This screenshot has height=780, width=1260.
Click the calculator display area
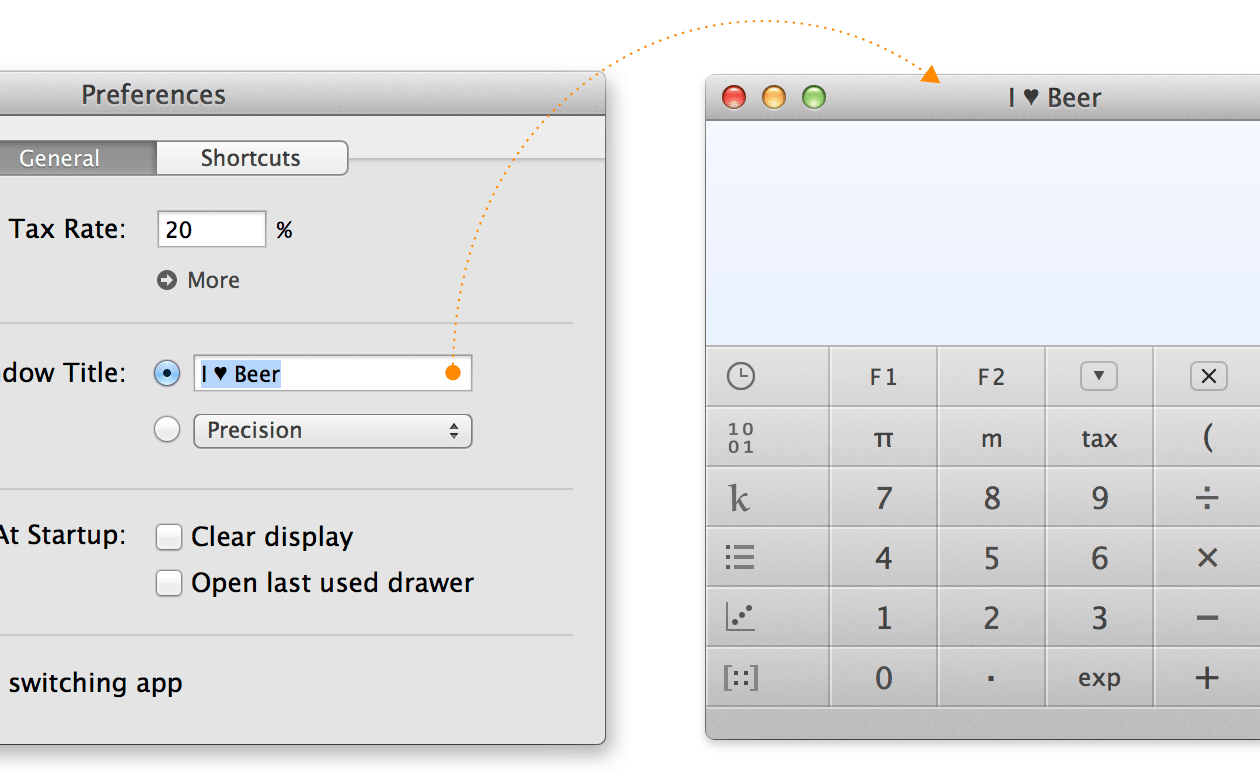(983, 233)
